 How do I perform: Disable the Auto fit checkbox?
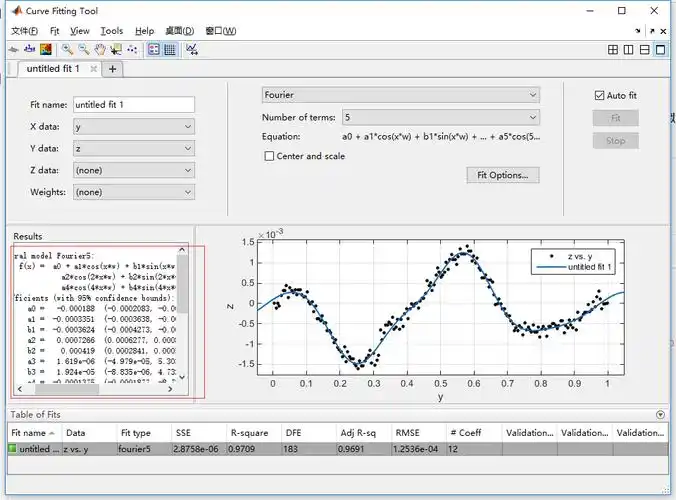point(600,95)
